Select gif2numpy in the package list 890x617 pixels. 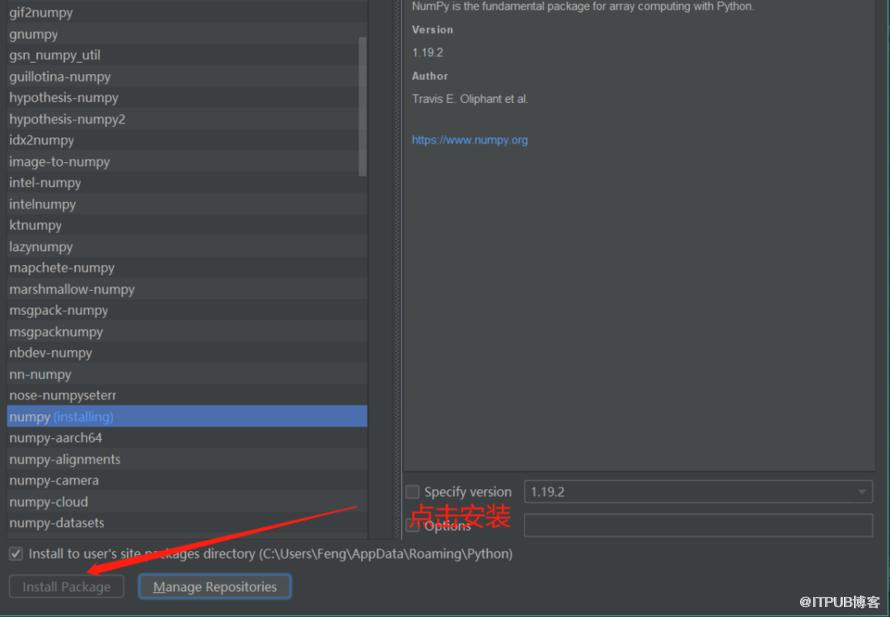[187, 12]
